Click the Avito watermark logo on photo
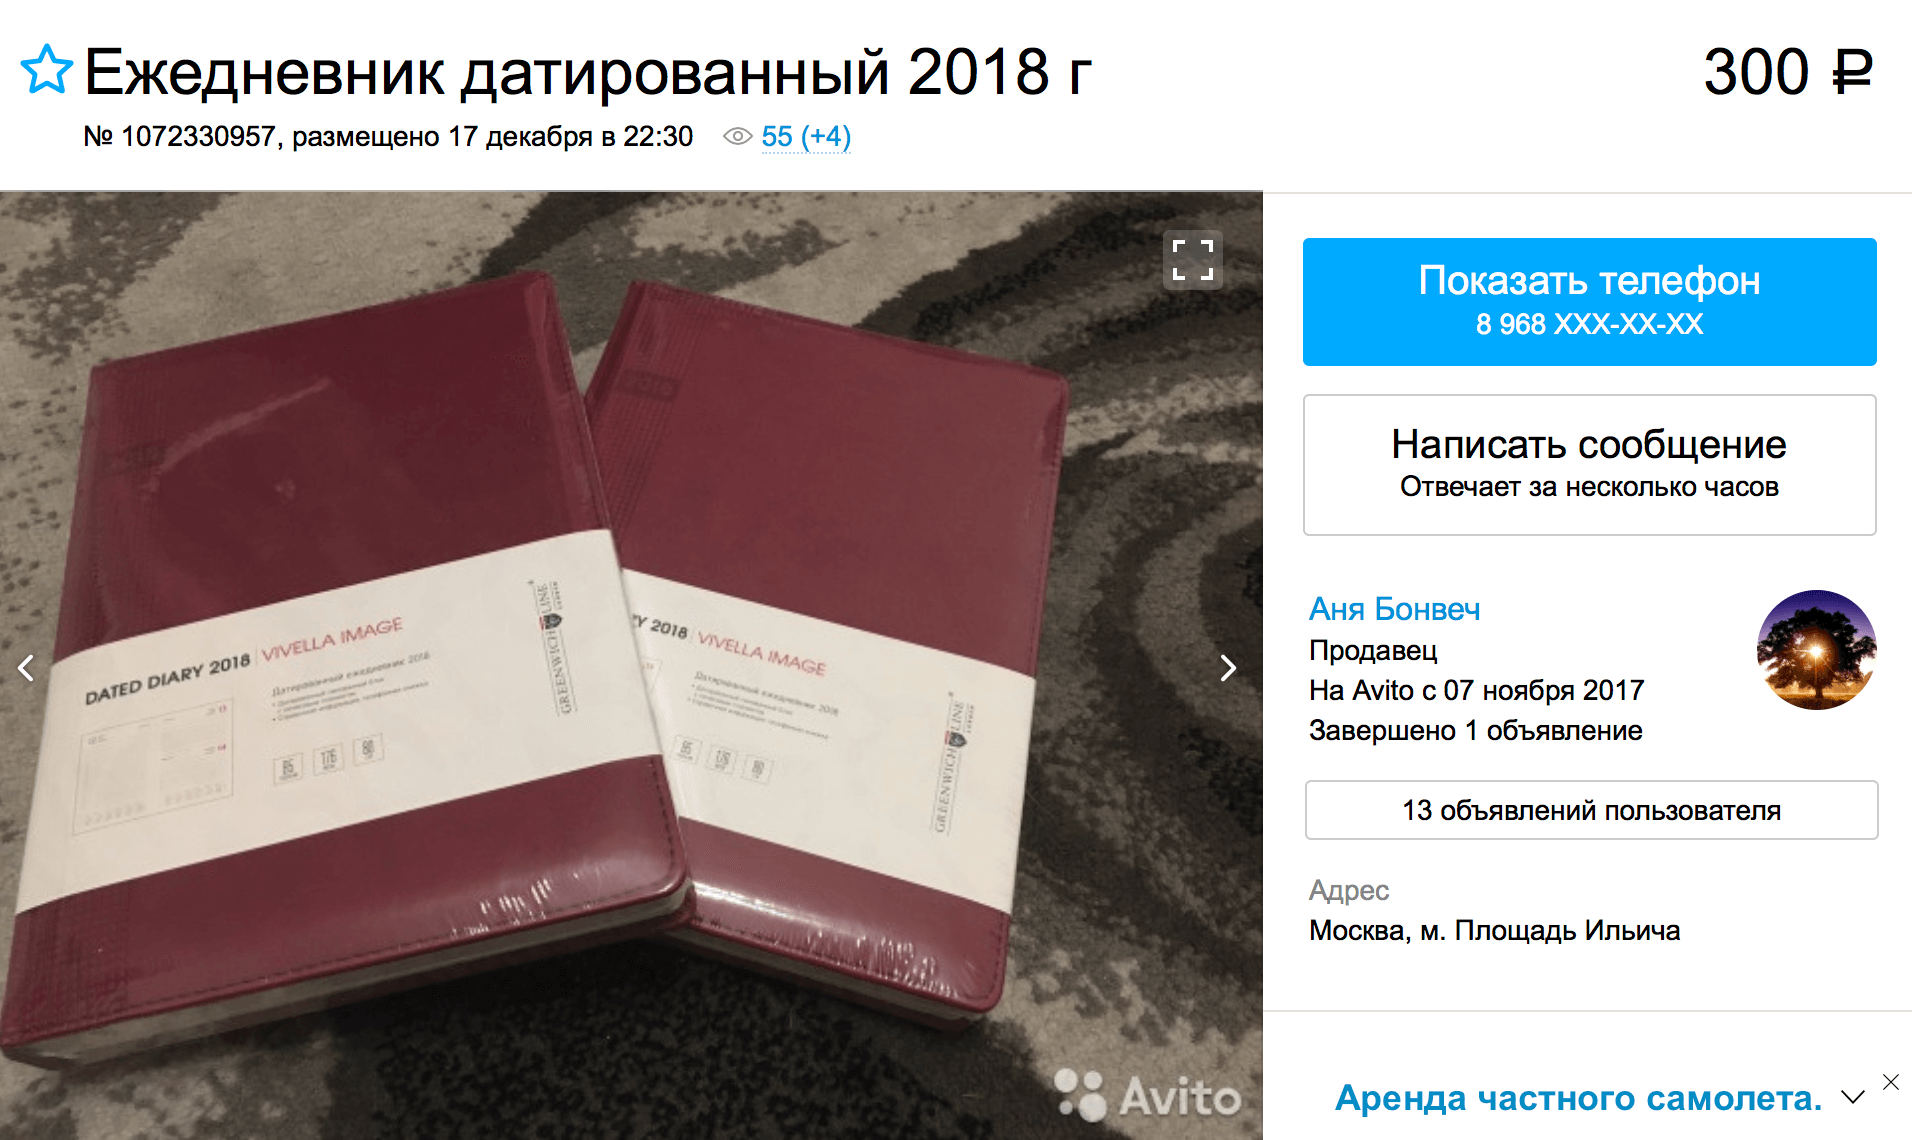This screenshot has height=1140, width=1912. click(x=1148, y=1095)
